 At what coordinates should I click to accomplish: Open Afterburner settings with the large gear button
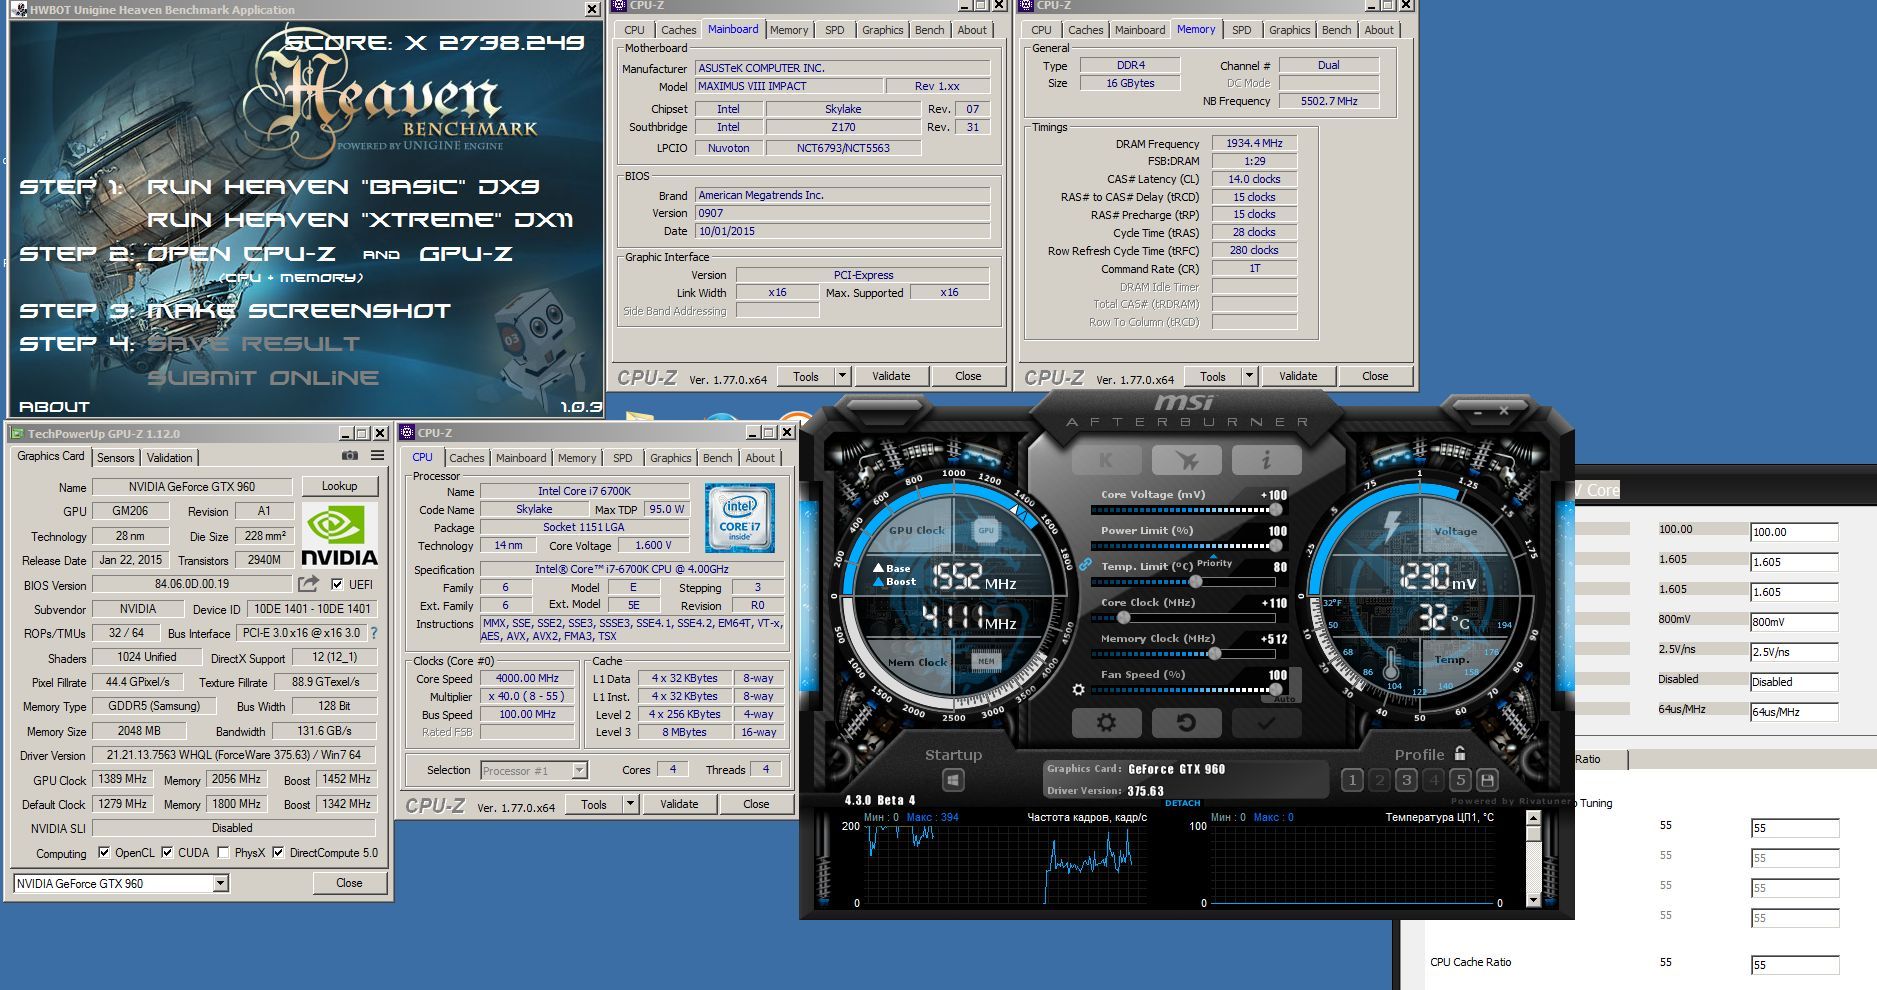coord(1106,722)
